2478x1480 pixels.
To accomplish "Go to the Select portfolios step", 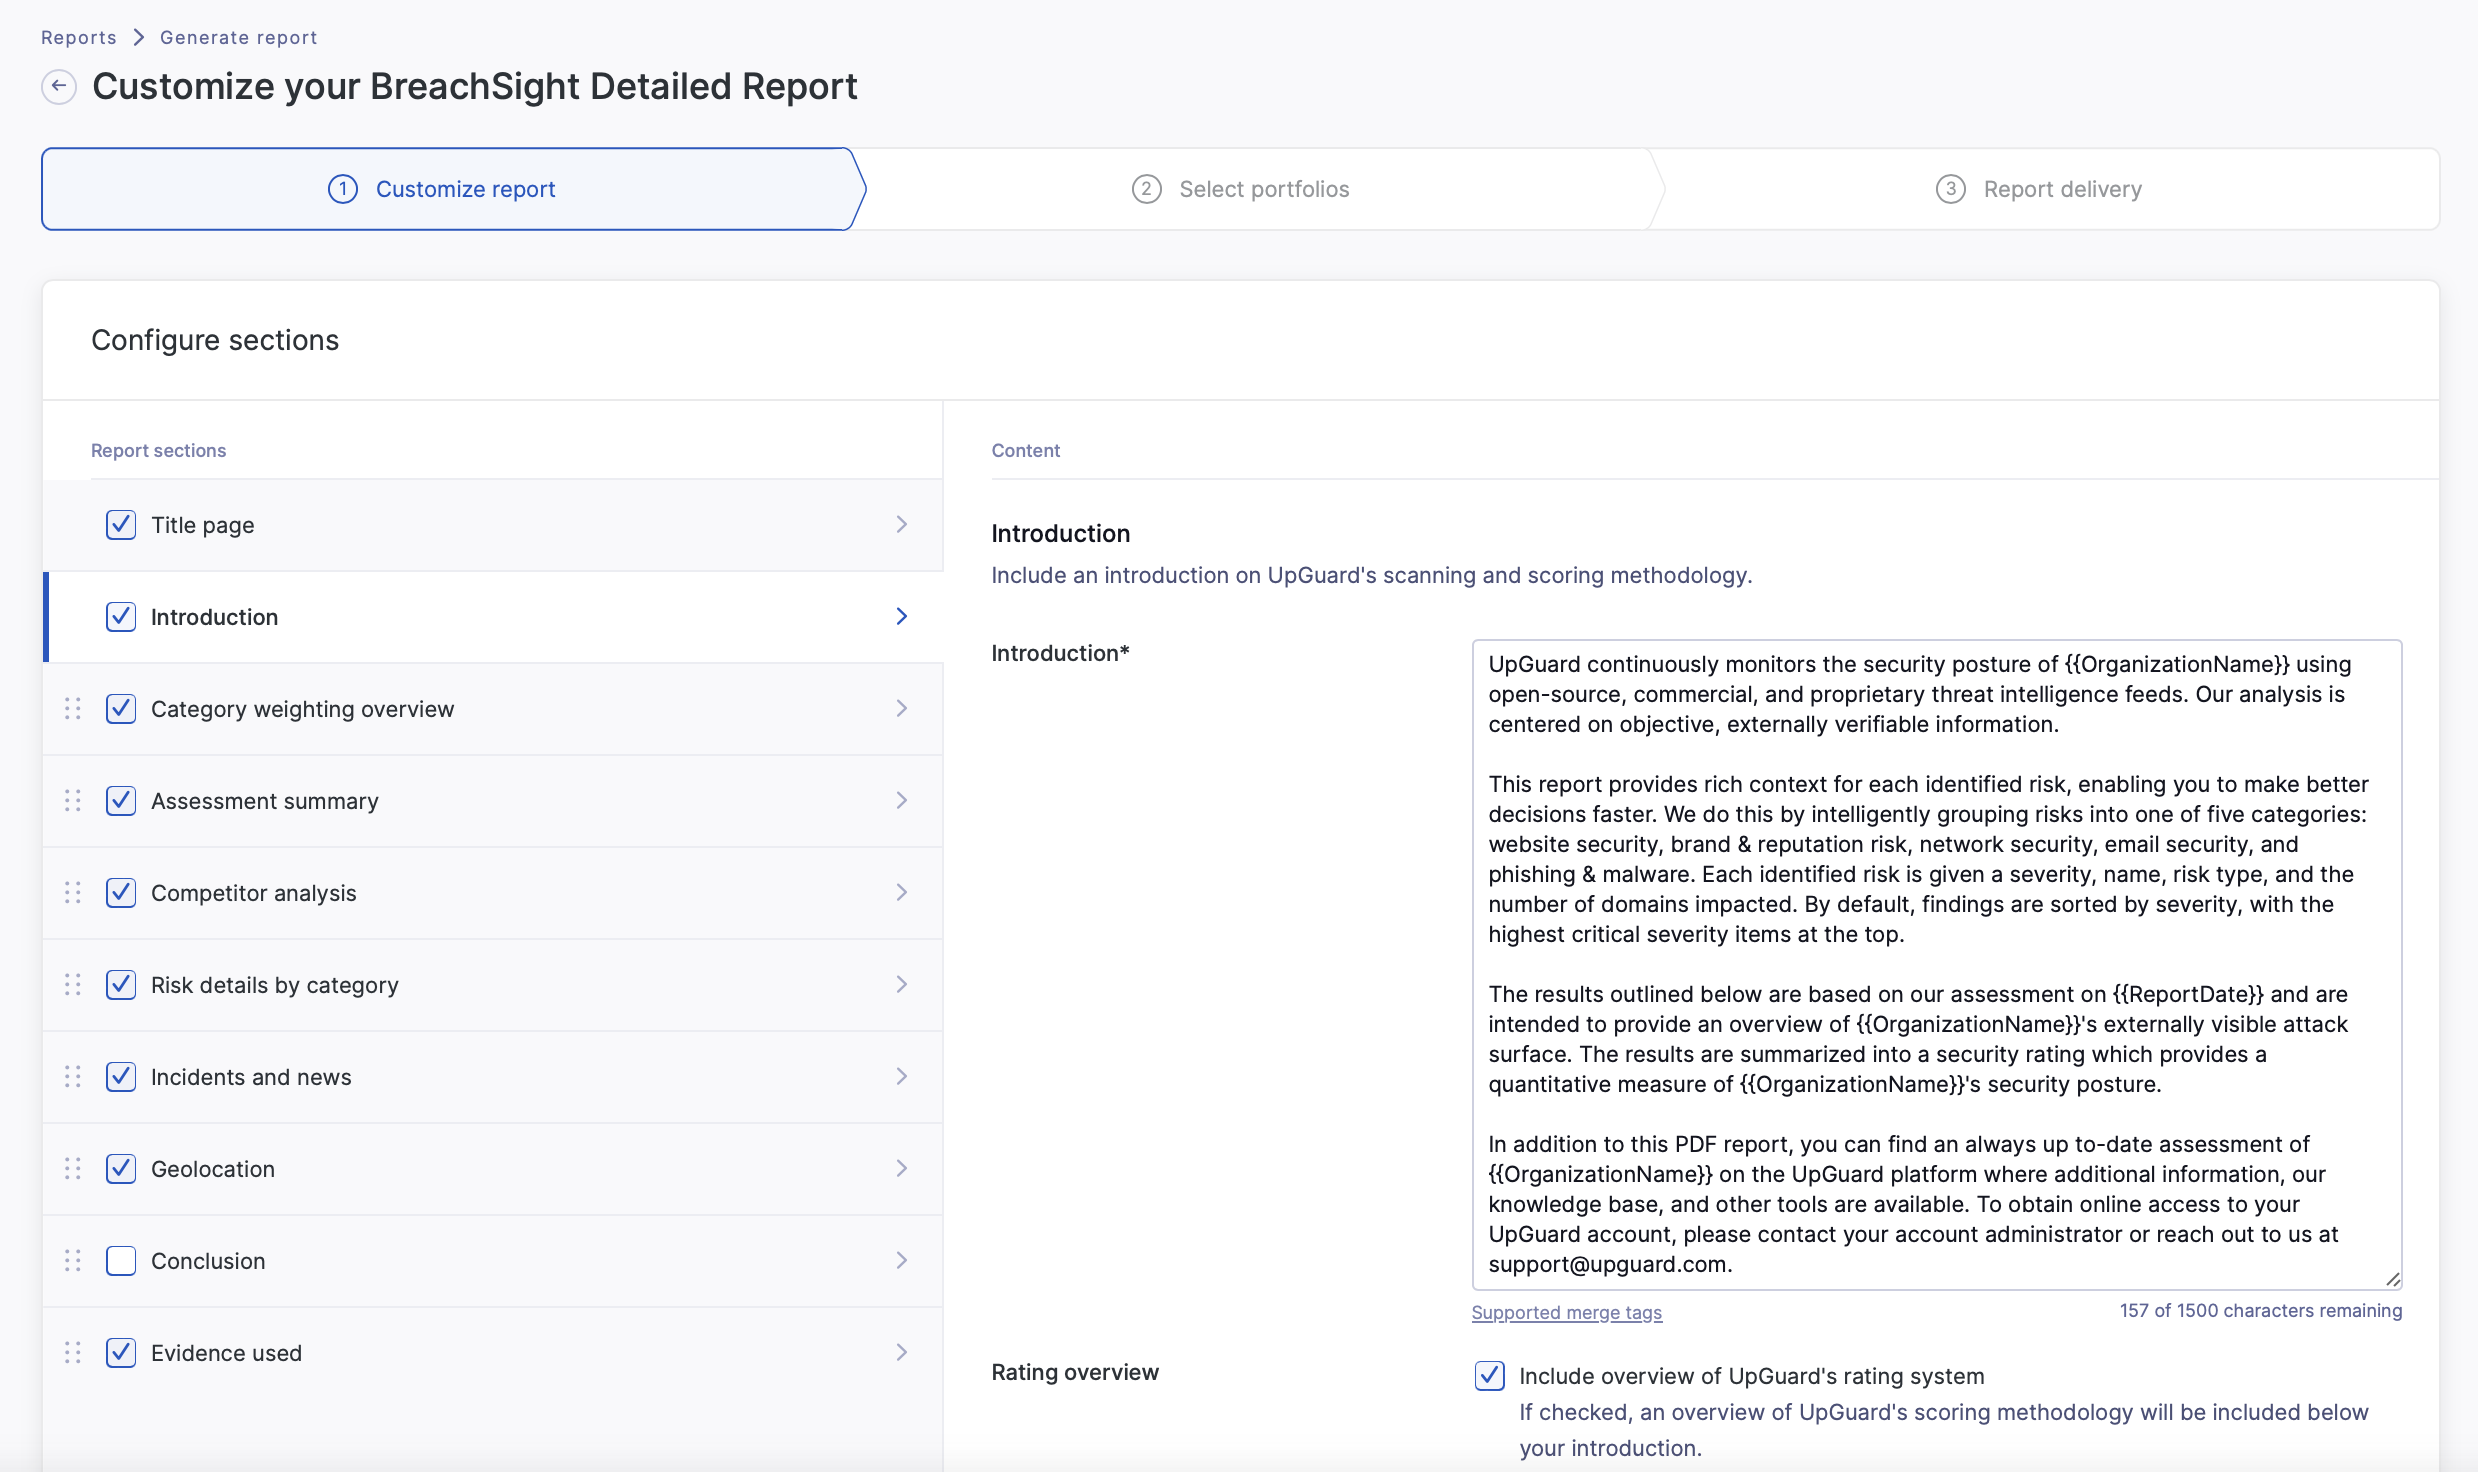I will point(1256,189).
